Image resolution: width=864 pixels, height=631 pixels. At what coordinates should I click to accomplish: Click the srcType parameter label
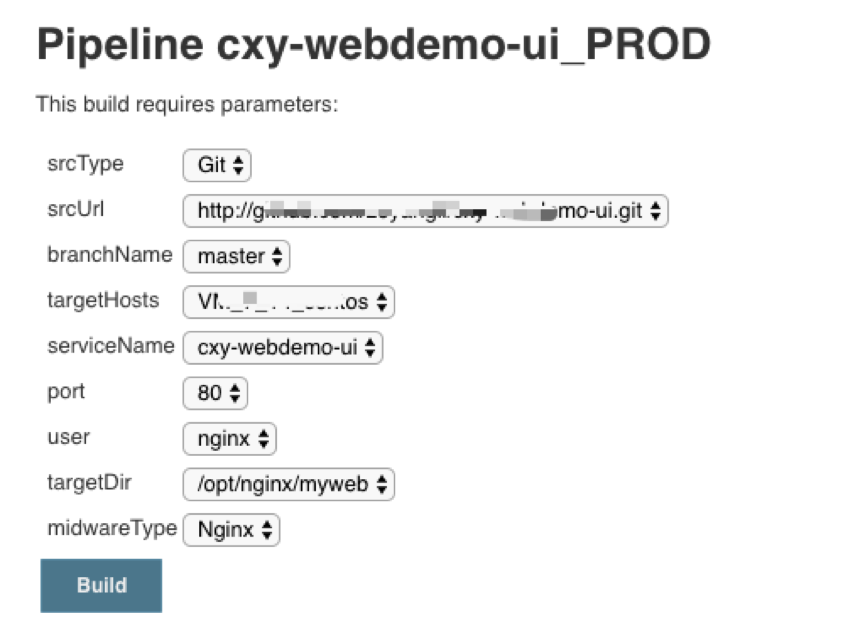tap(85, 164)
